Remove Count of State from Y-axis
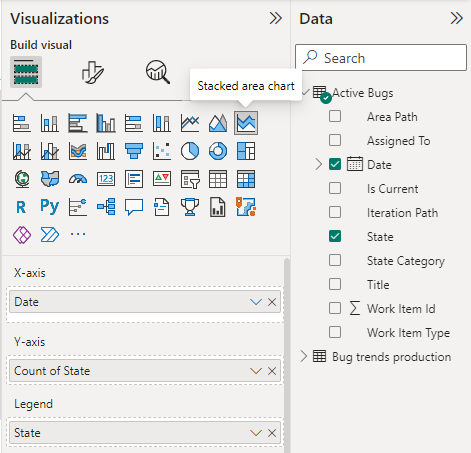This screenshot has width=471, height=453. coord(272,371)
